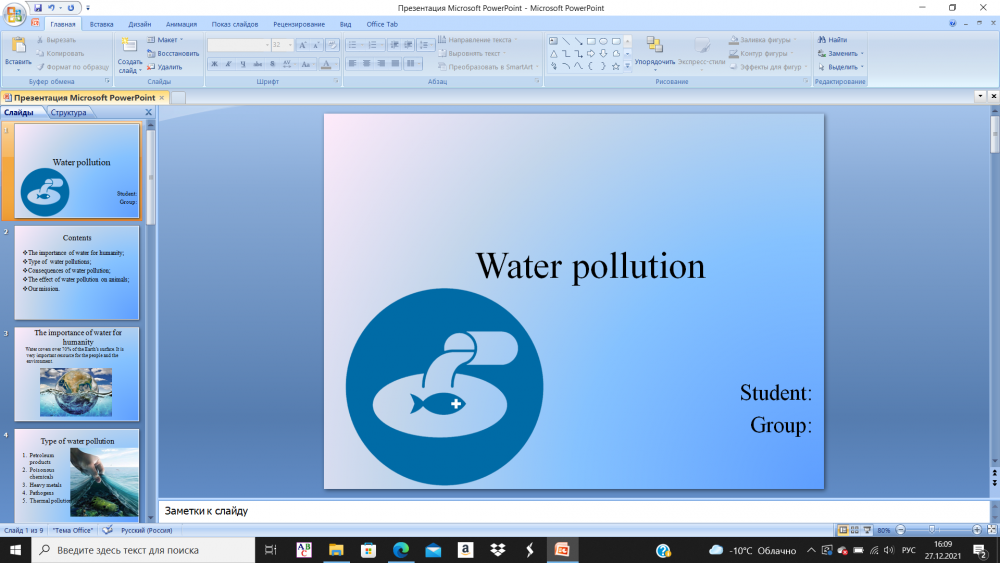Image resolution: width=1000 pixels, height=563 pixels.
Task: Switch to slide sorter view
Action: pyautogui.click(x=855, y=530)
